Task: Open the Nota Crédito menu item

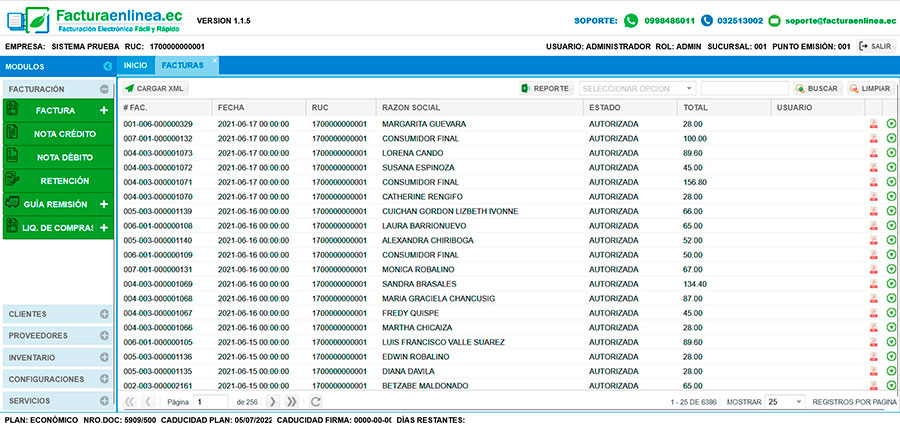Action: tap(58, 133)
